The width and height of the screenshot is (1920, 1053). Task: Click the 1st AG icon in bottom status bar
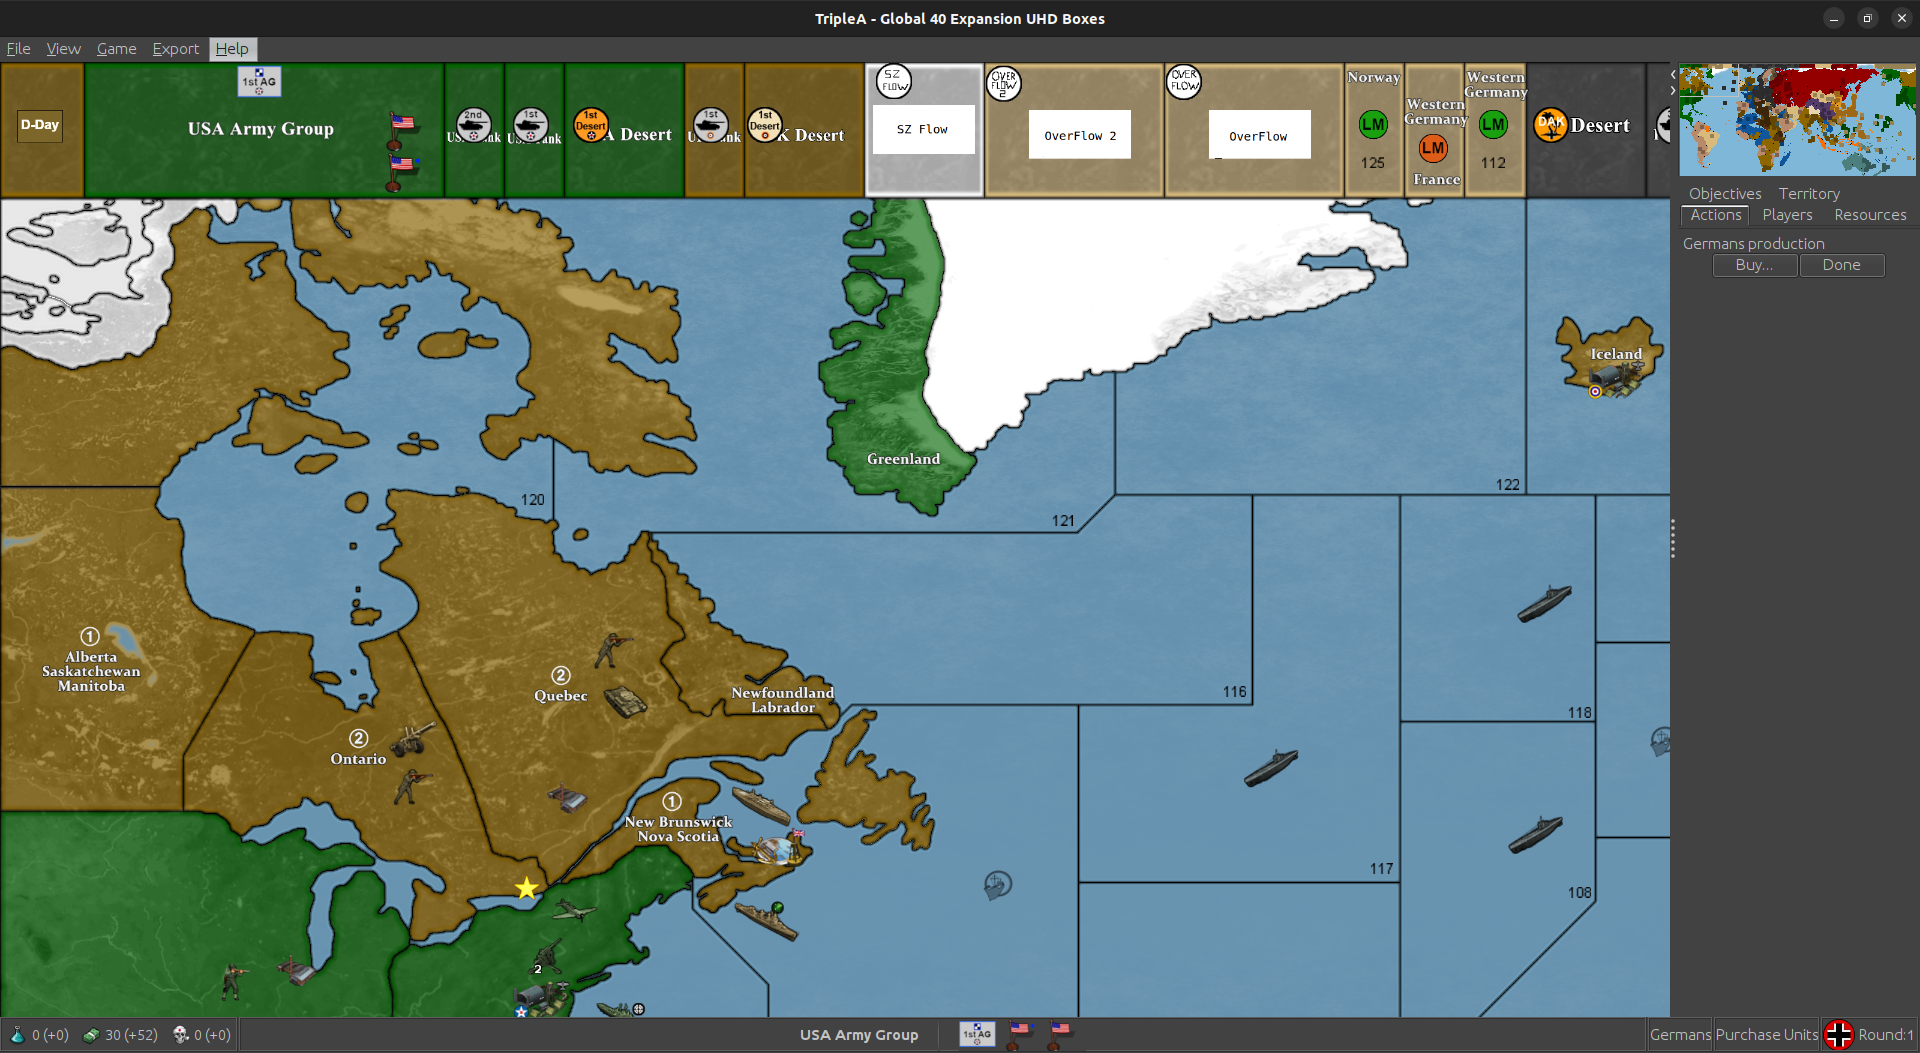(x=977, y=1034)
